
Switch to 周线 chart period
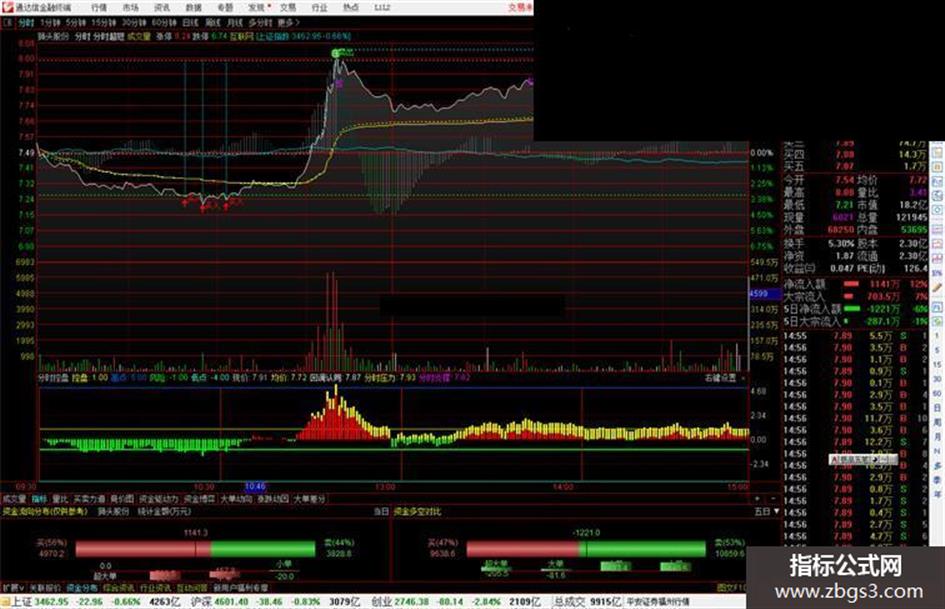[213, 22]
